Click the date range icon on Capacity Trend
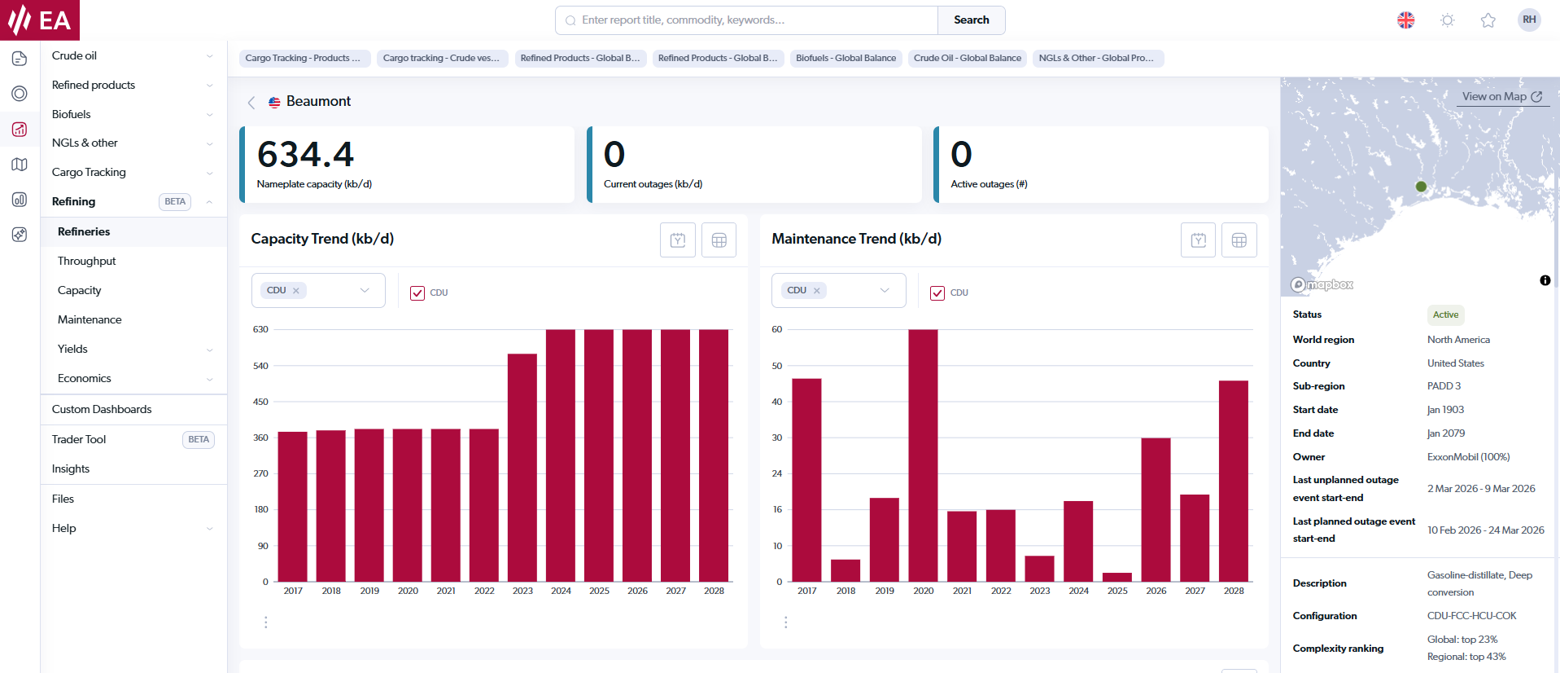 [678, 240]
